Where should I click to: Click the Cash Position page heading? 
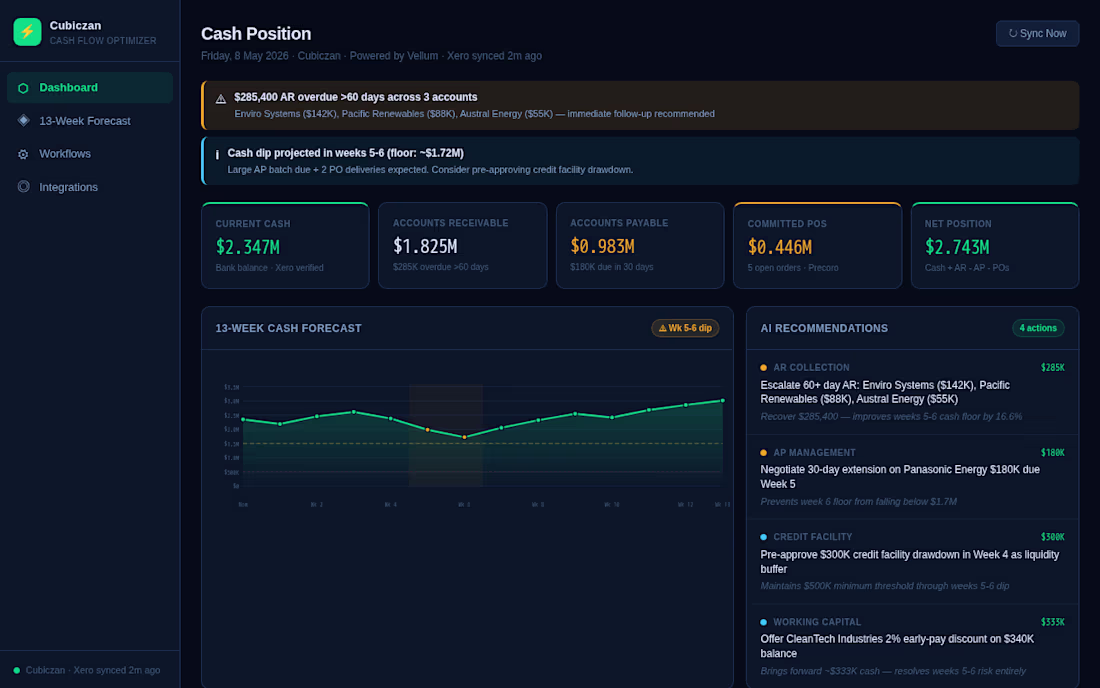[x=256, y=34]
